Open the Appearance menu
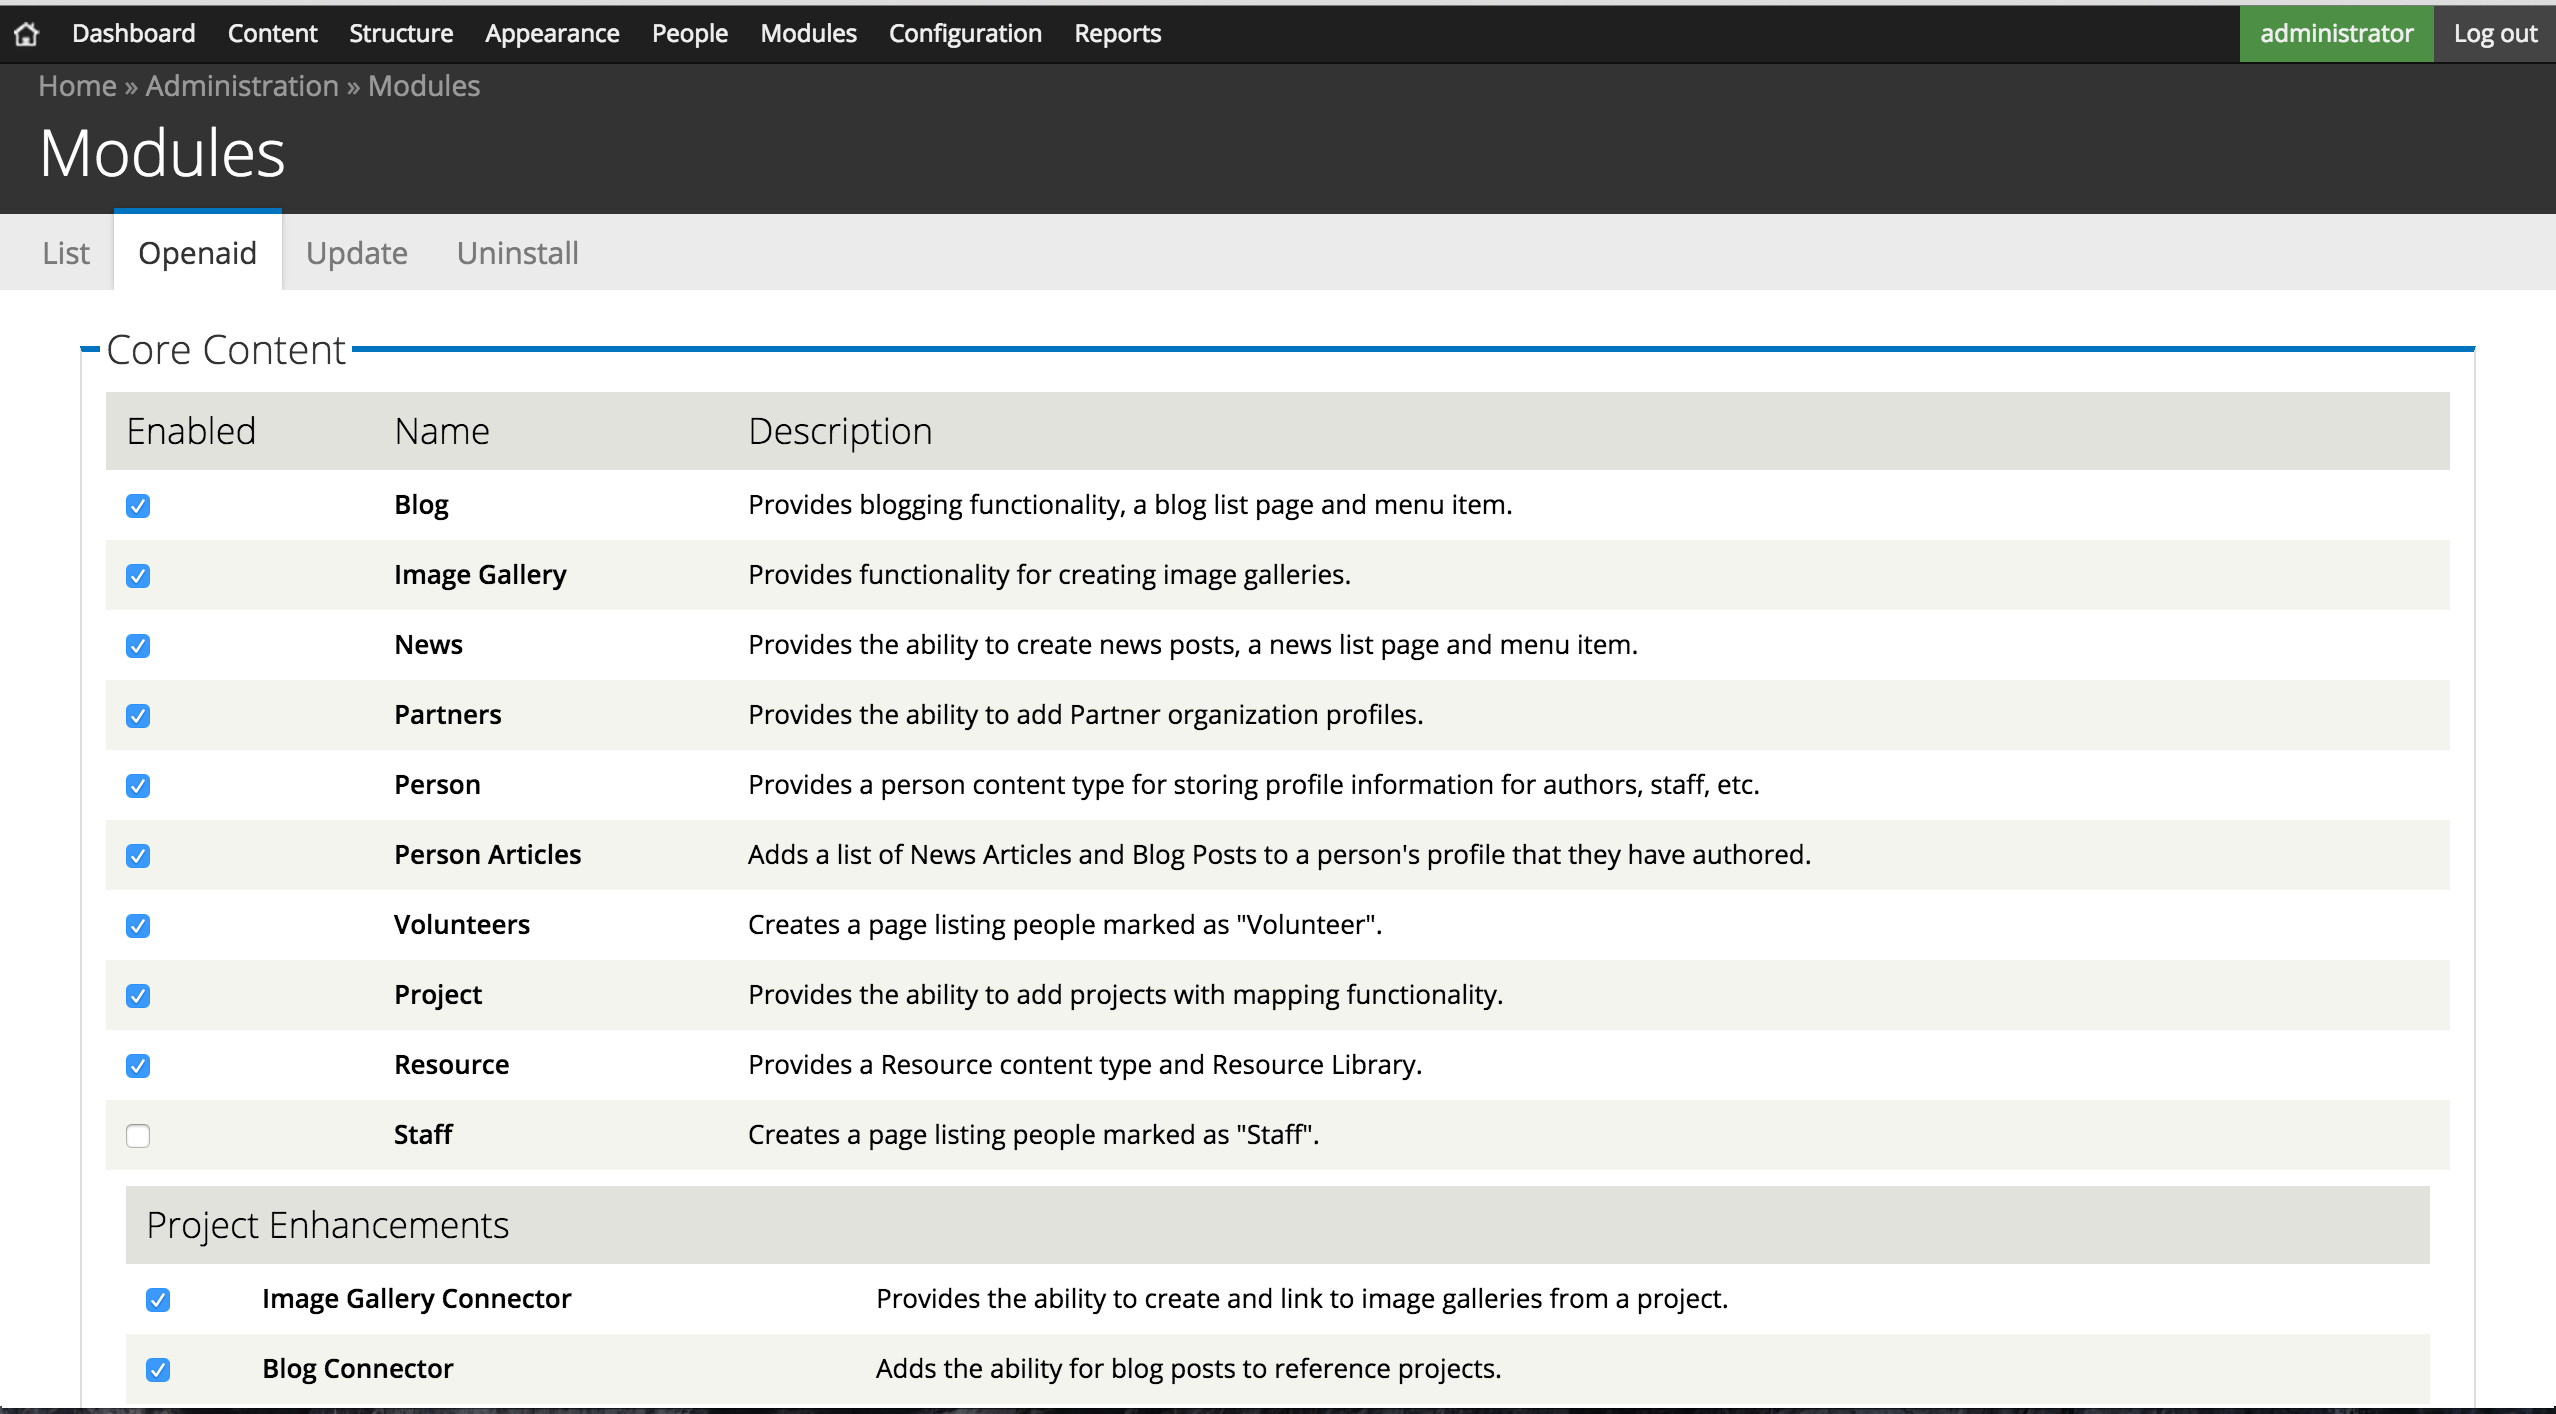The height and width of the screenshot is (1414, 2556). 551,33
